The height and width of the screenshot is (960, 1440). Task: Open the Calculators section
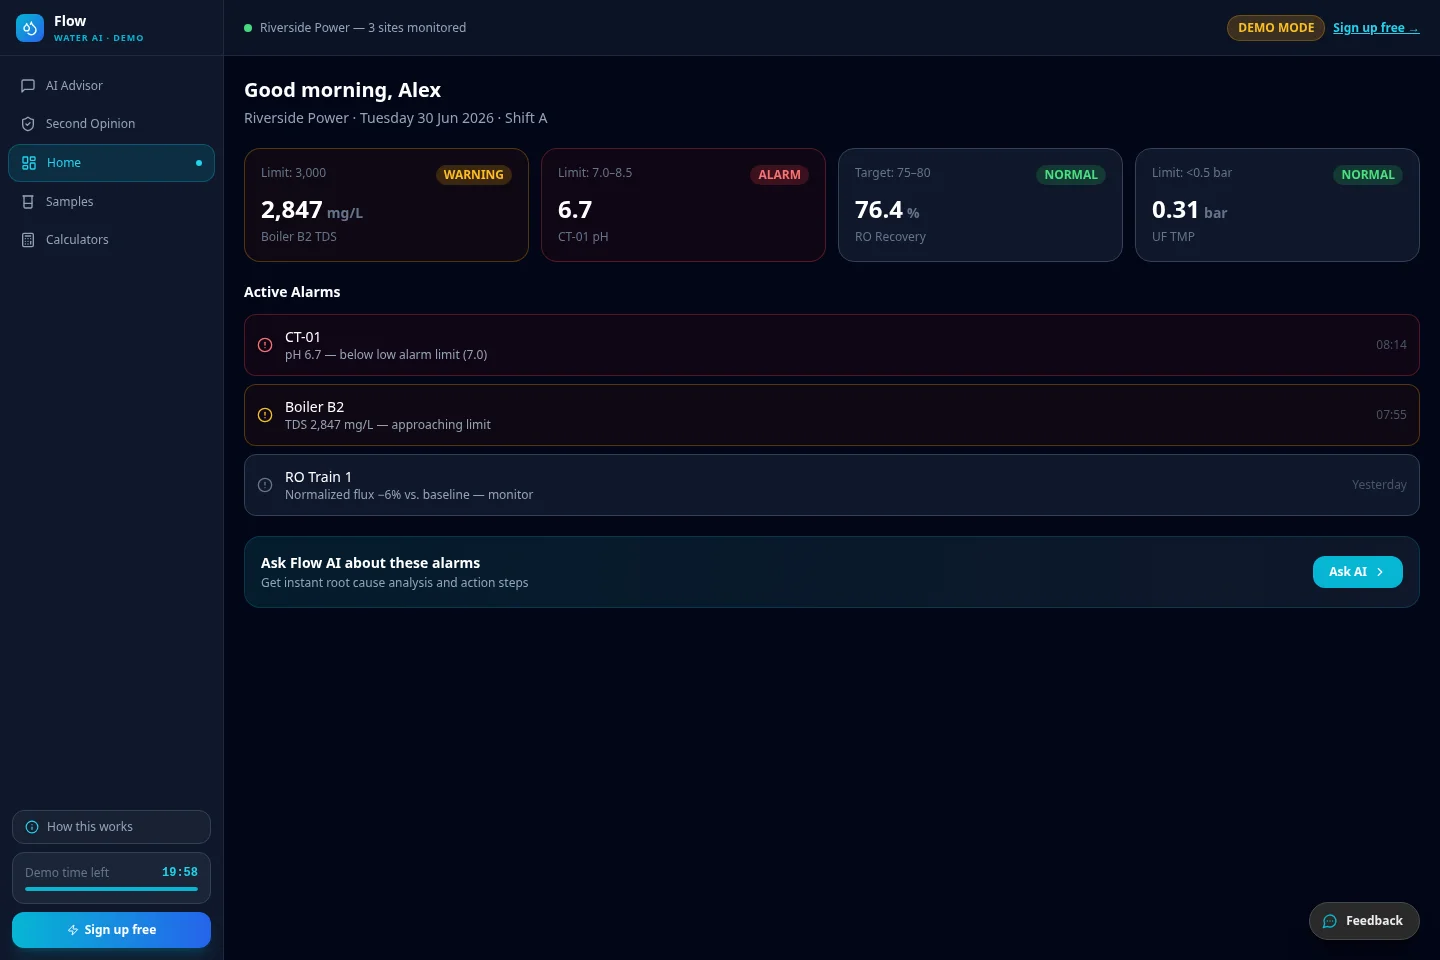tap(111, 240)
